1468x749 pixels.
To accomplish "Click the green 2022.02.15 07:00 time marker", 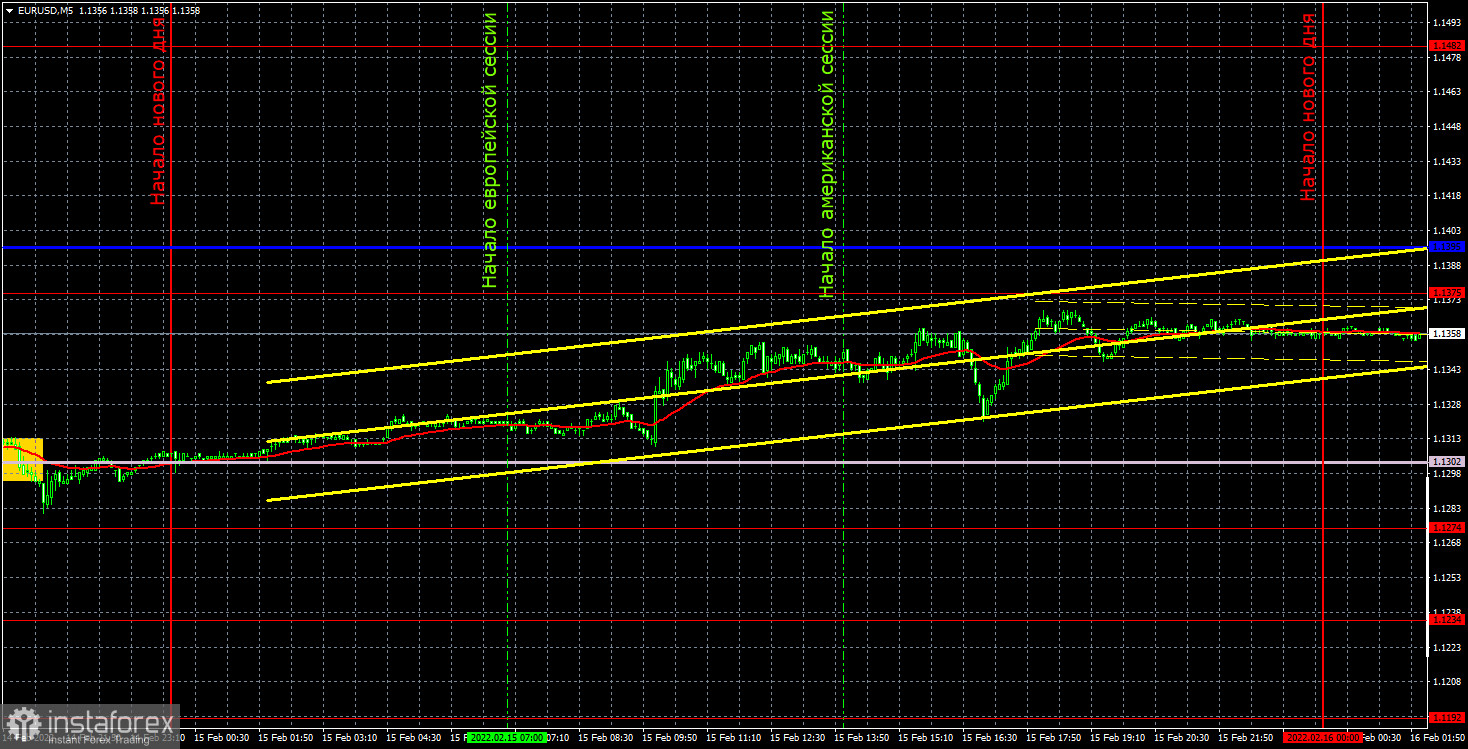I will coord(507,737).
